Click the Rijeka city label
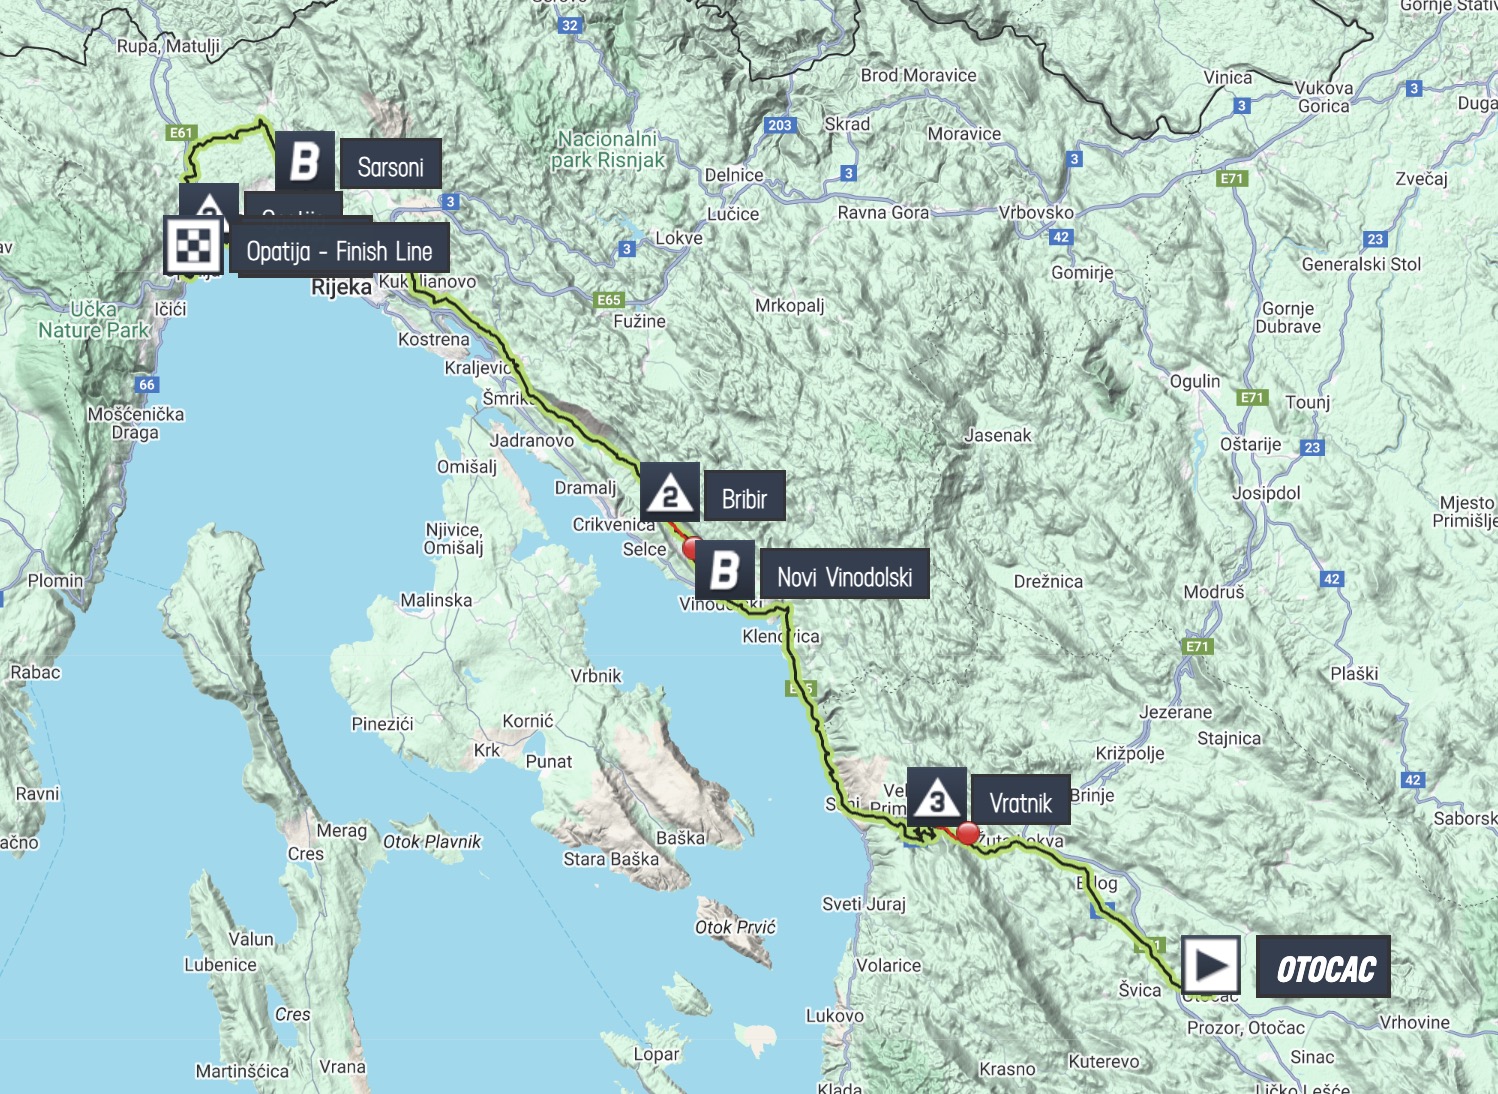1498x1094 pixels. (341, 287)
